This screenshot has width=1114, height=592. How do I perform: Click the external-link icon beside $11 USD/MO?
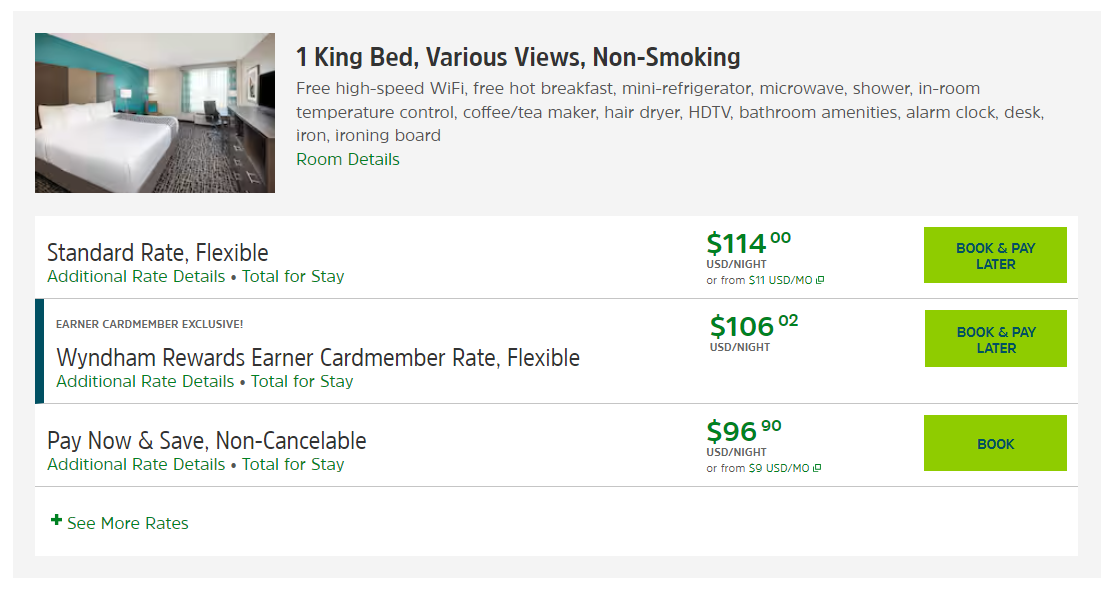[820, 281]
